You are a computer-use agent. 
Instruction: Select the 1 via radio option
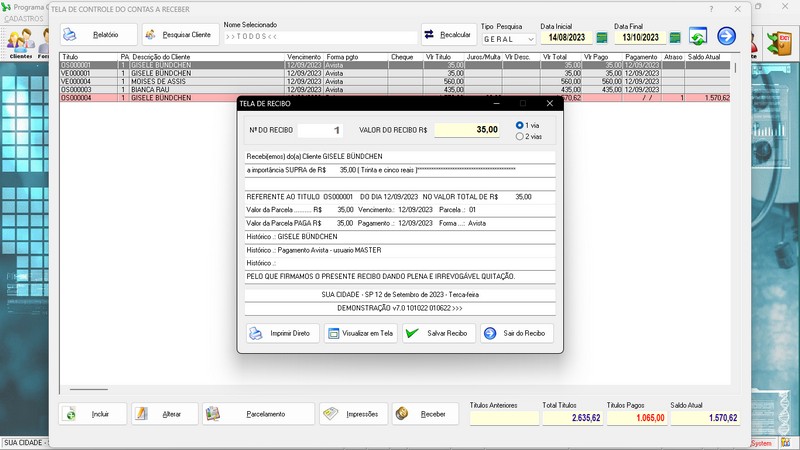(519, 125)
